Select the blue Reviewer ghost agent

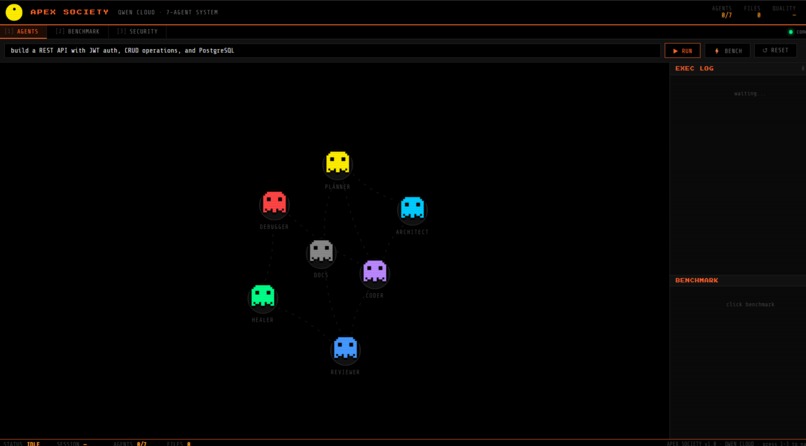click(345, 348)
